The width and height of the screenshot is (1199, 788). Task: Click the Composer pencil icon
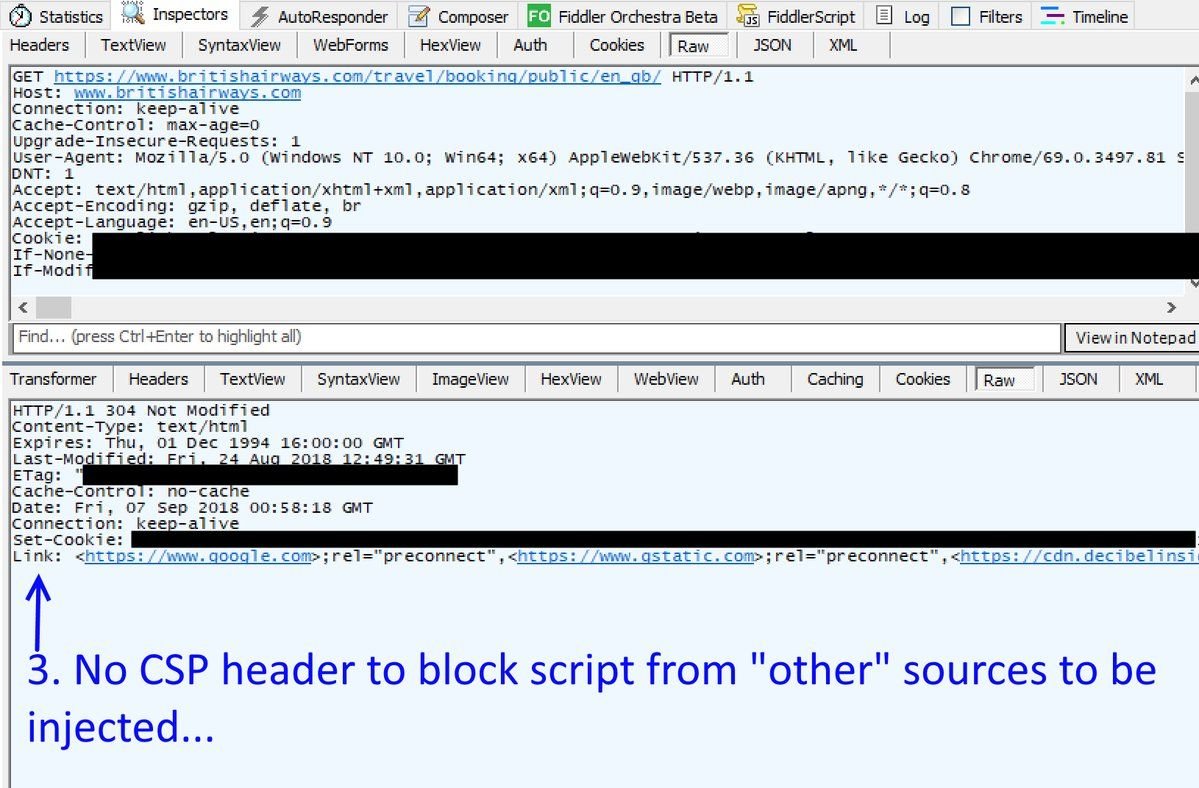pos(418,16)
